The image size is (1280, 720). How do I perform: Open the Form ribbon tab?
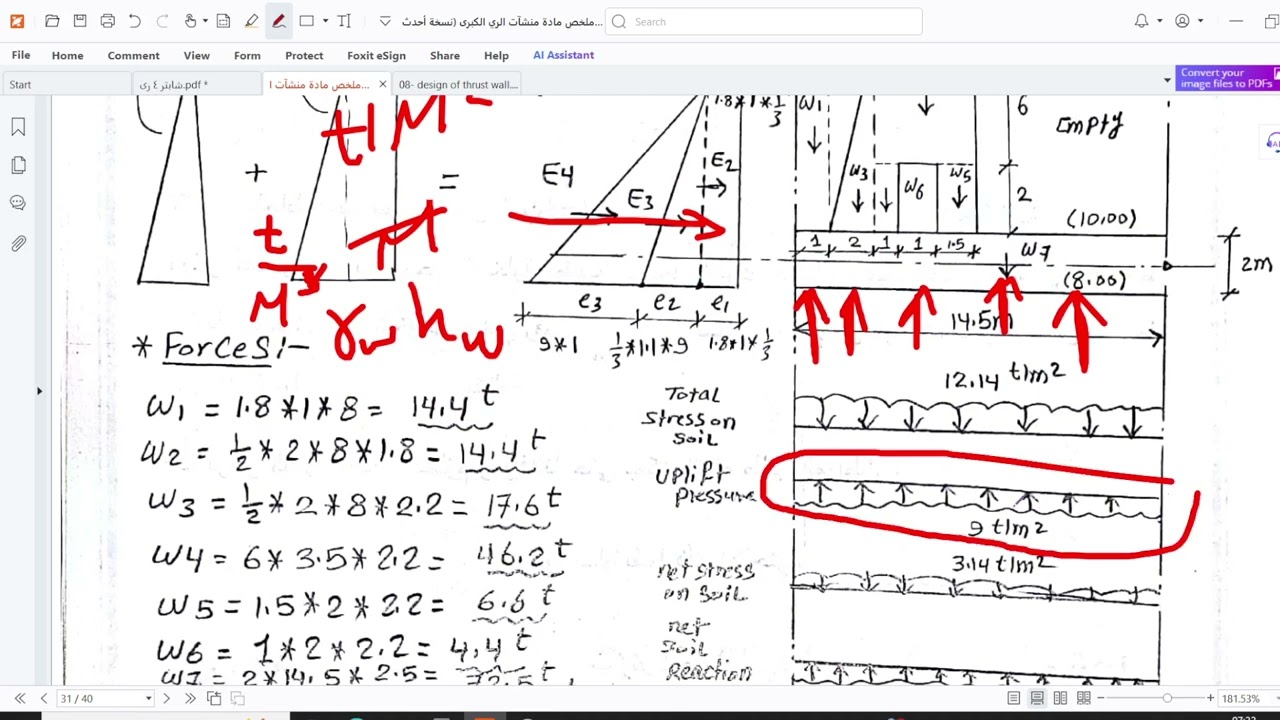coord(247,55)
